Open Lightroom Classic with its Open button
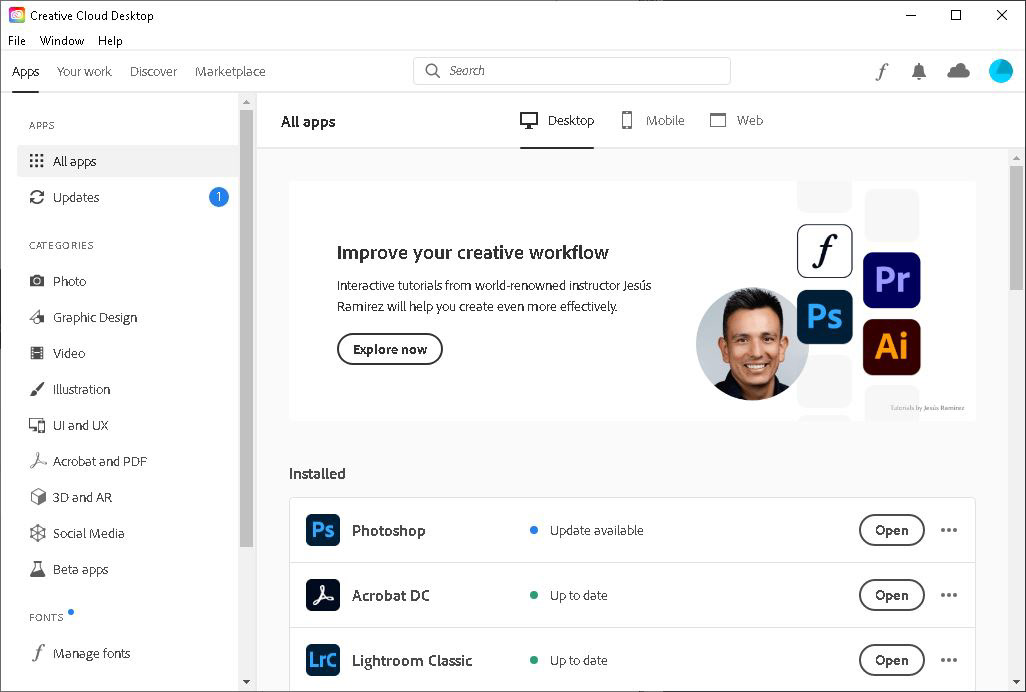The height and width of the screenshot is (692, 1026). click(x=891, y=660)
